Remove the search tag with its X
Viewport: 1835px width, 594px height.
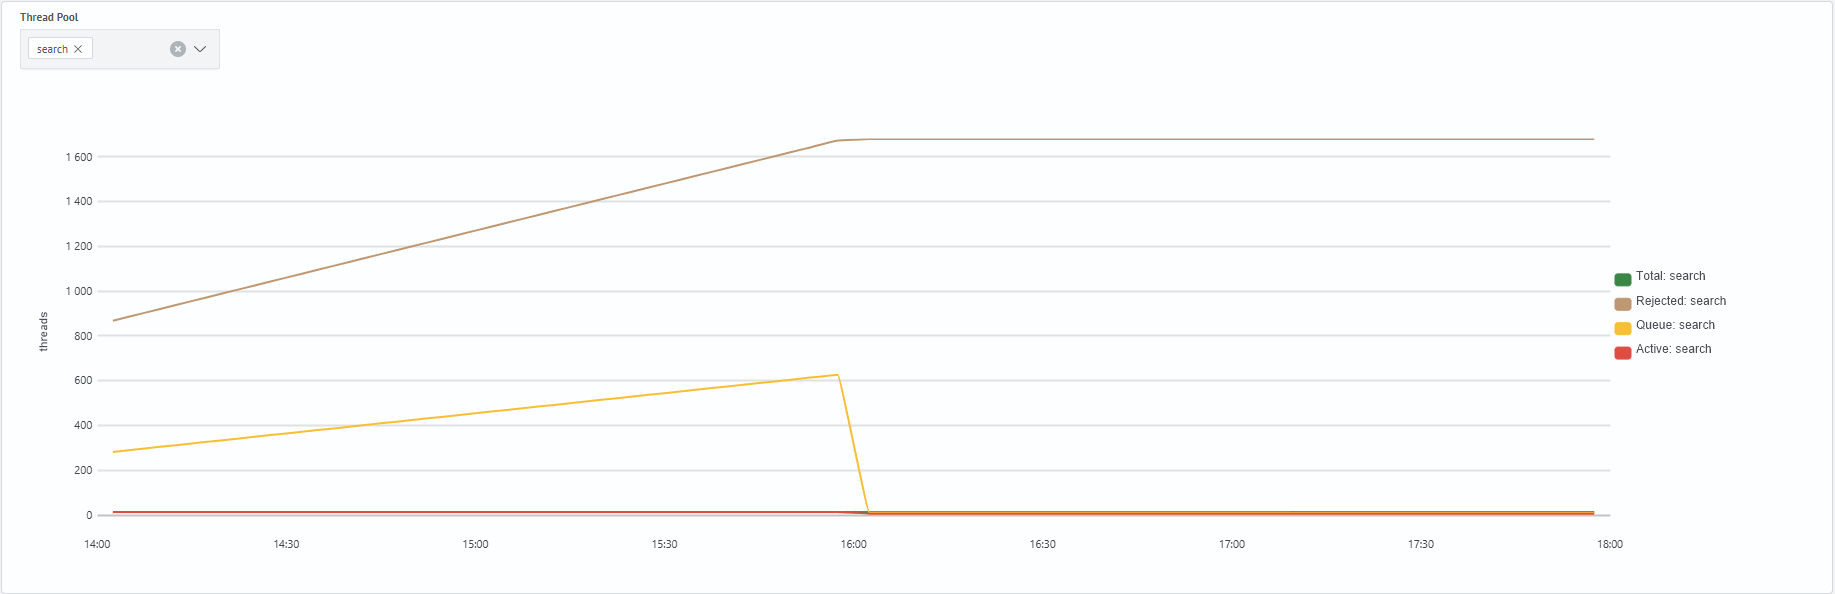(x=78, y=49)
